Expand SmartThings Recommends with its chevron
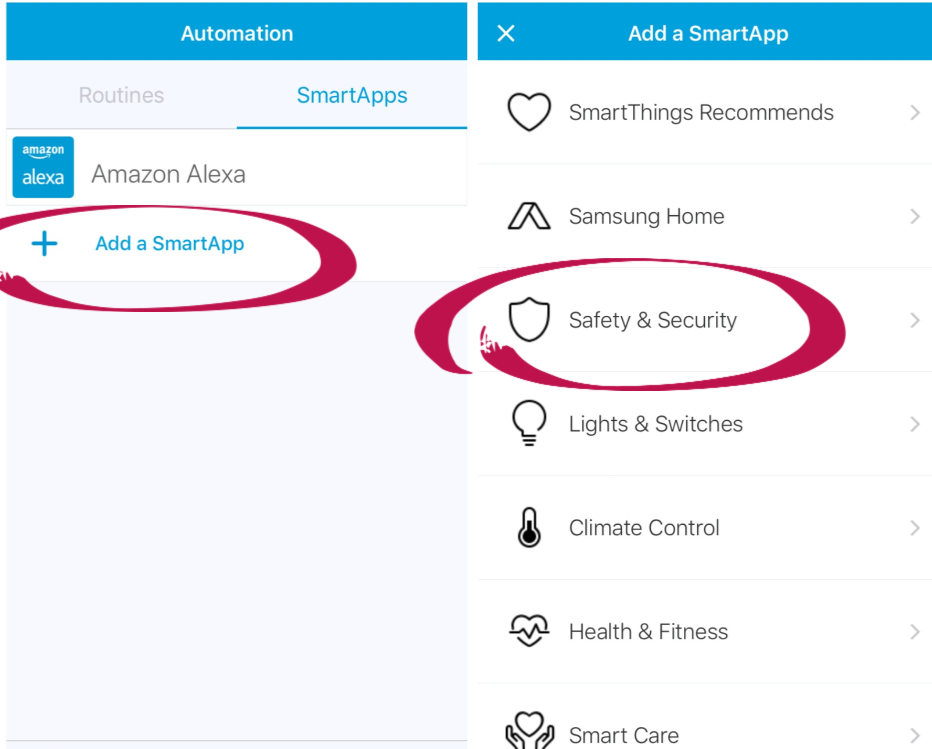 click(914, 112)
